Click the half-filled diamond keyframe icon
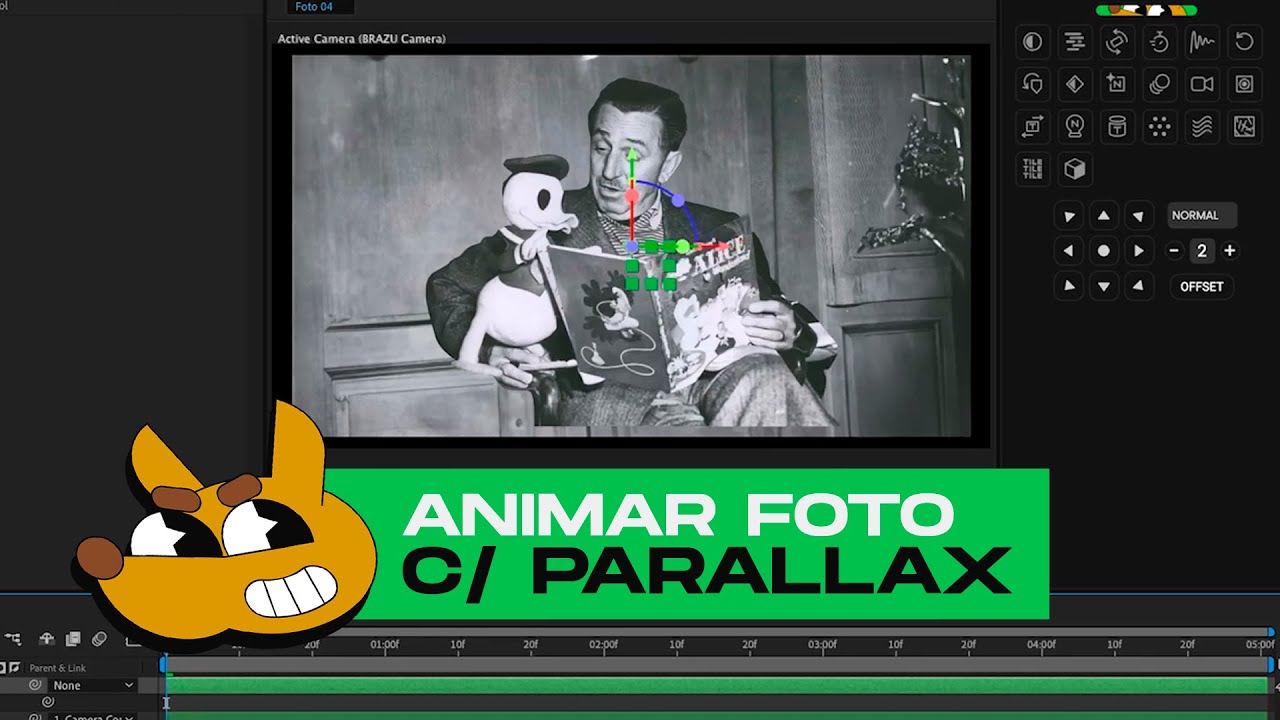 [x=1075, y=84]
